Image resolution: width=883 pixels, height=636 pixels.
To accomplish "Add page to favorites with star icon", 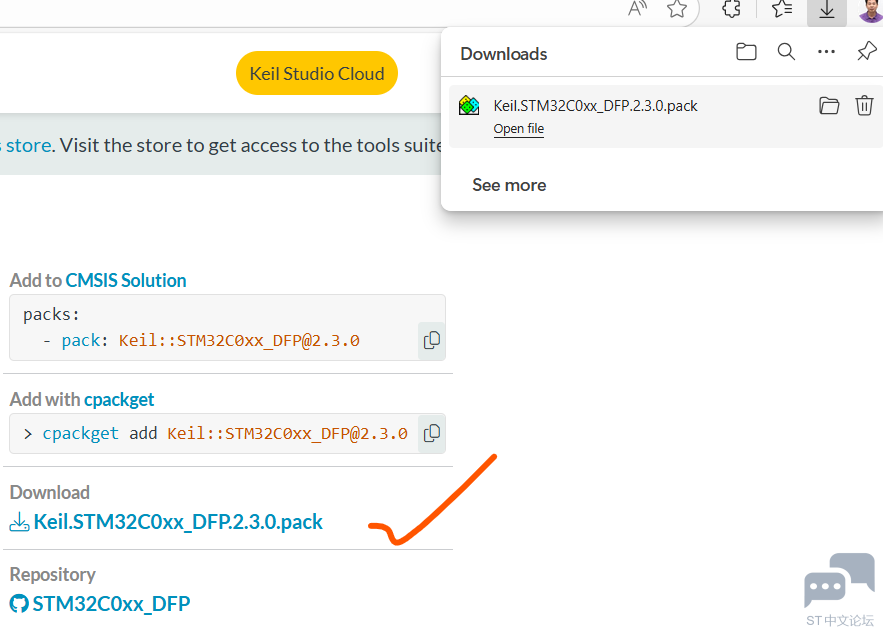I will [677, 10].
